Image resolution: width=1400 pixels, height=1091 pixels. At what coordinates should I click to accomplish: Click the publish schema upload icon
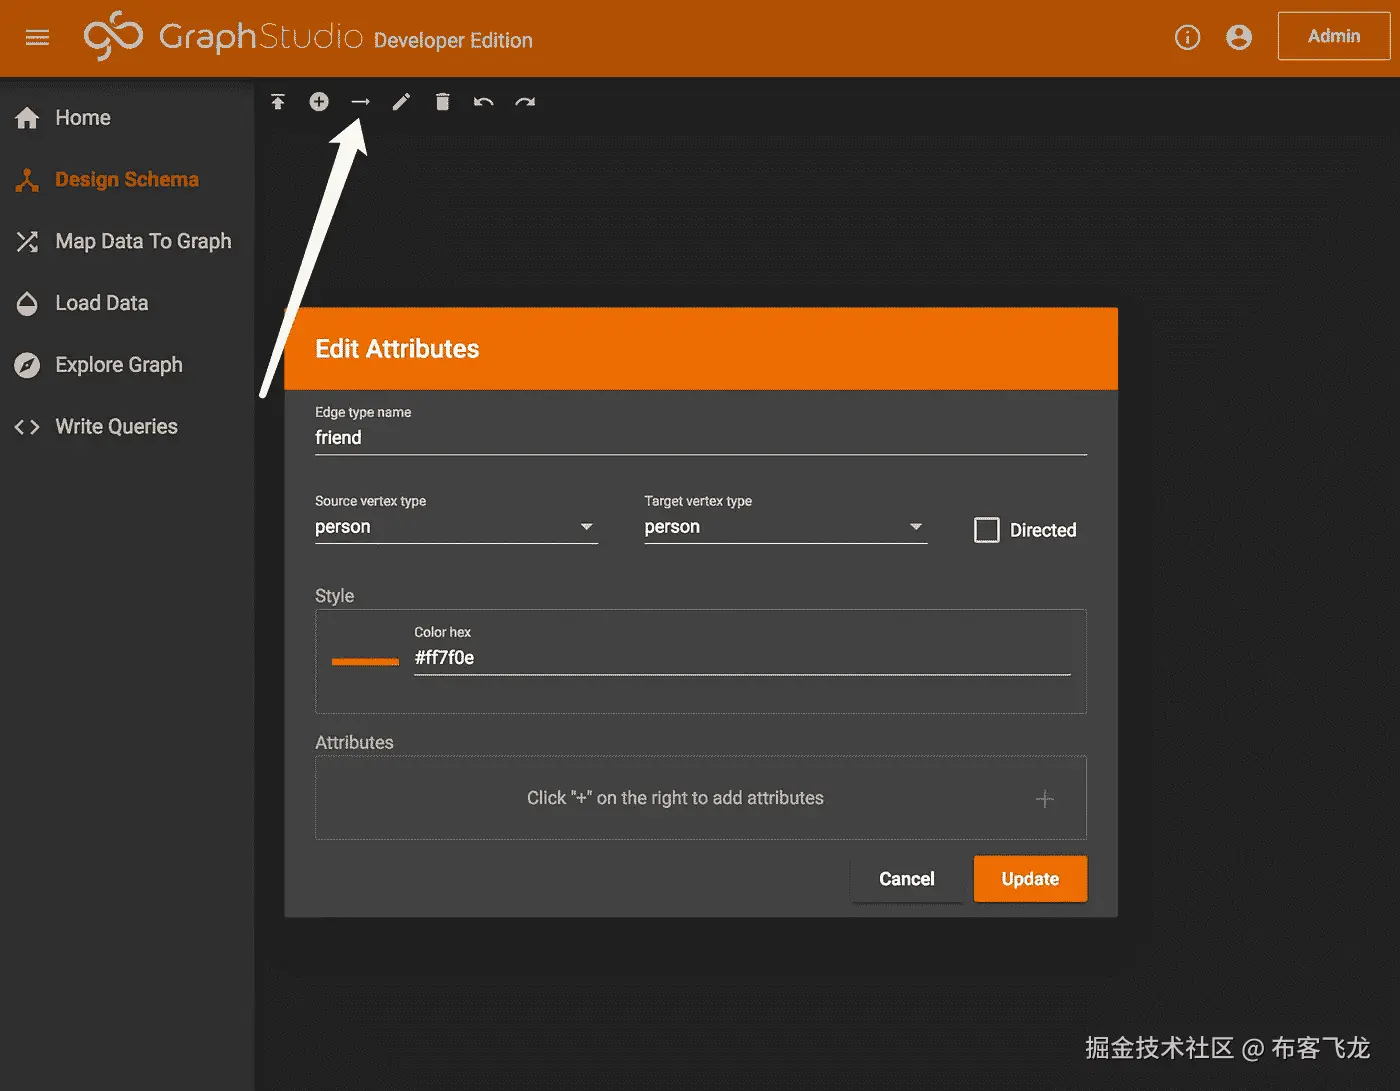click(278, 102)
